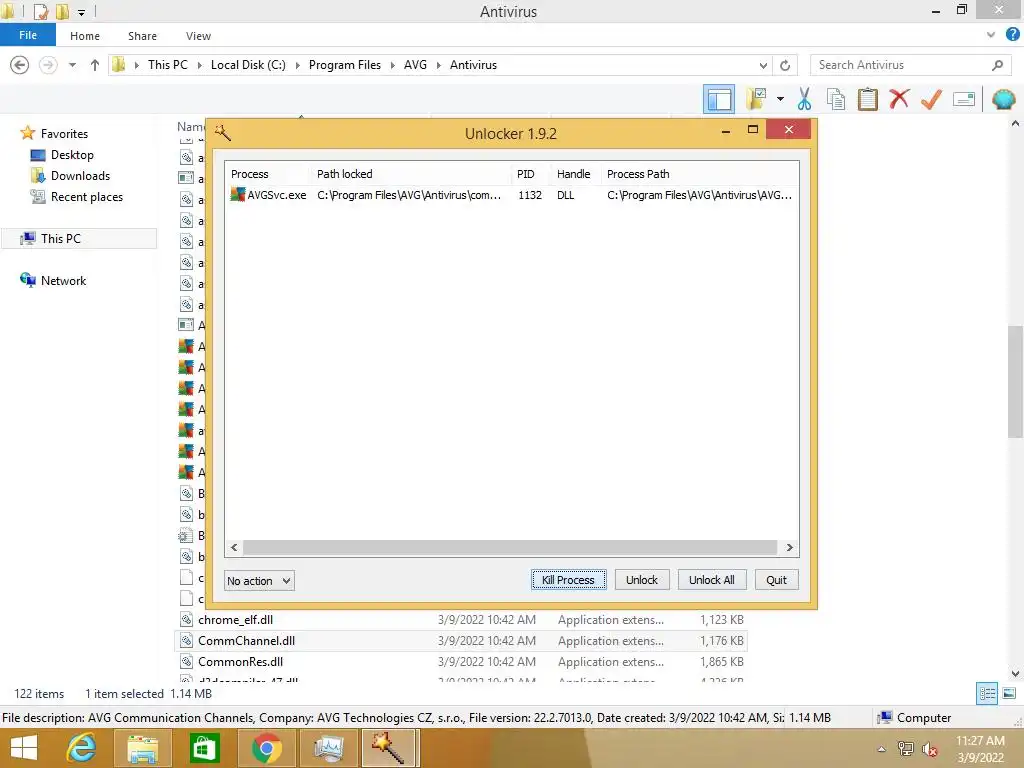Image resolution: width=1024 pixels, height=768 pixels.
Task: Switch to details view icon
Action: [987, 694]
